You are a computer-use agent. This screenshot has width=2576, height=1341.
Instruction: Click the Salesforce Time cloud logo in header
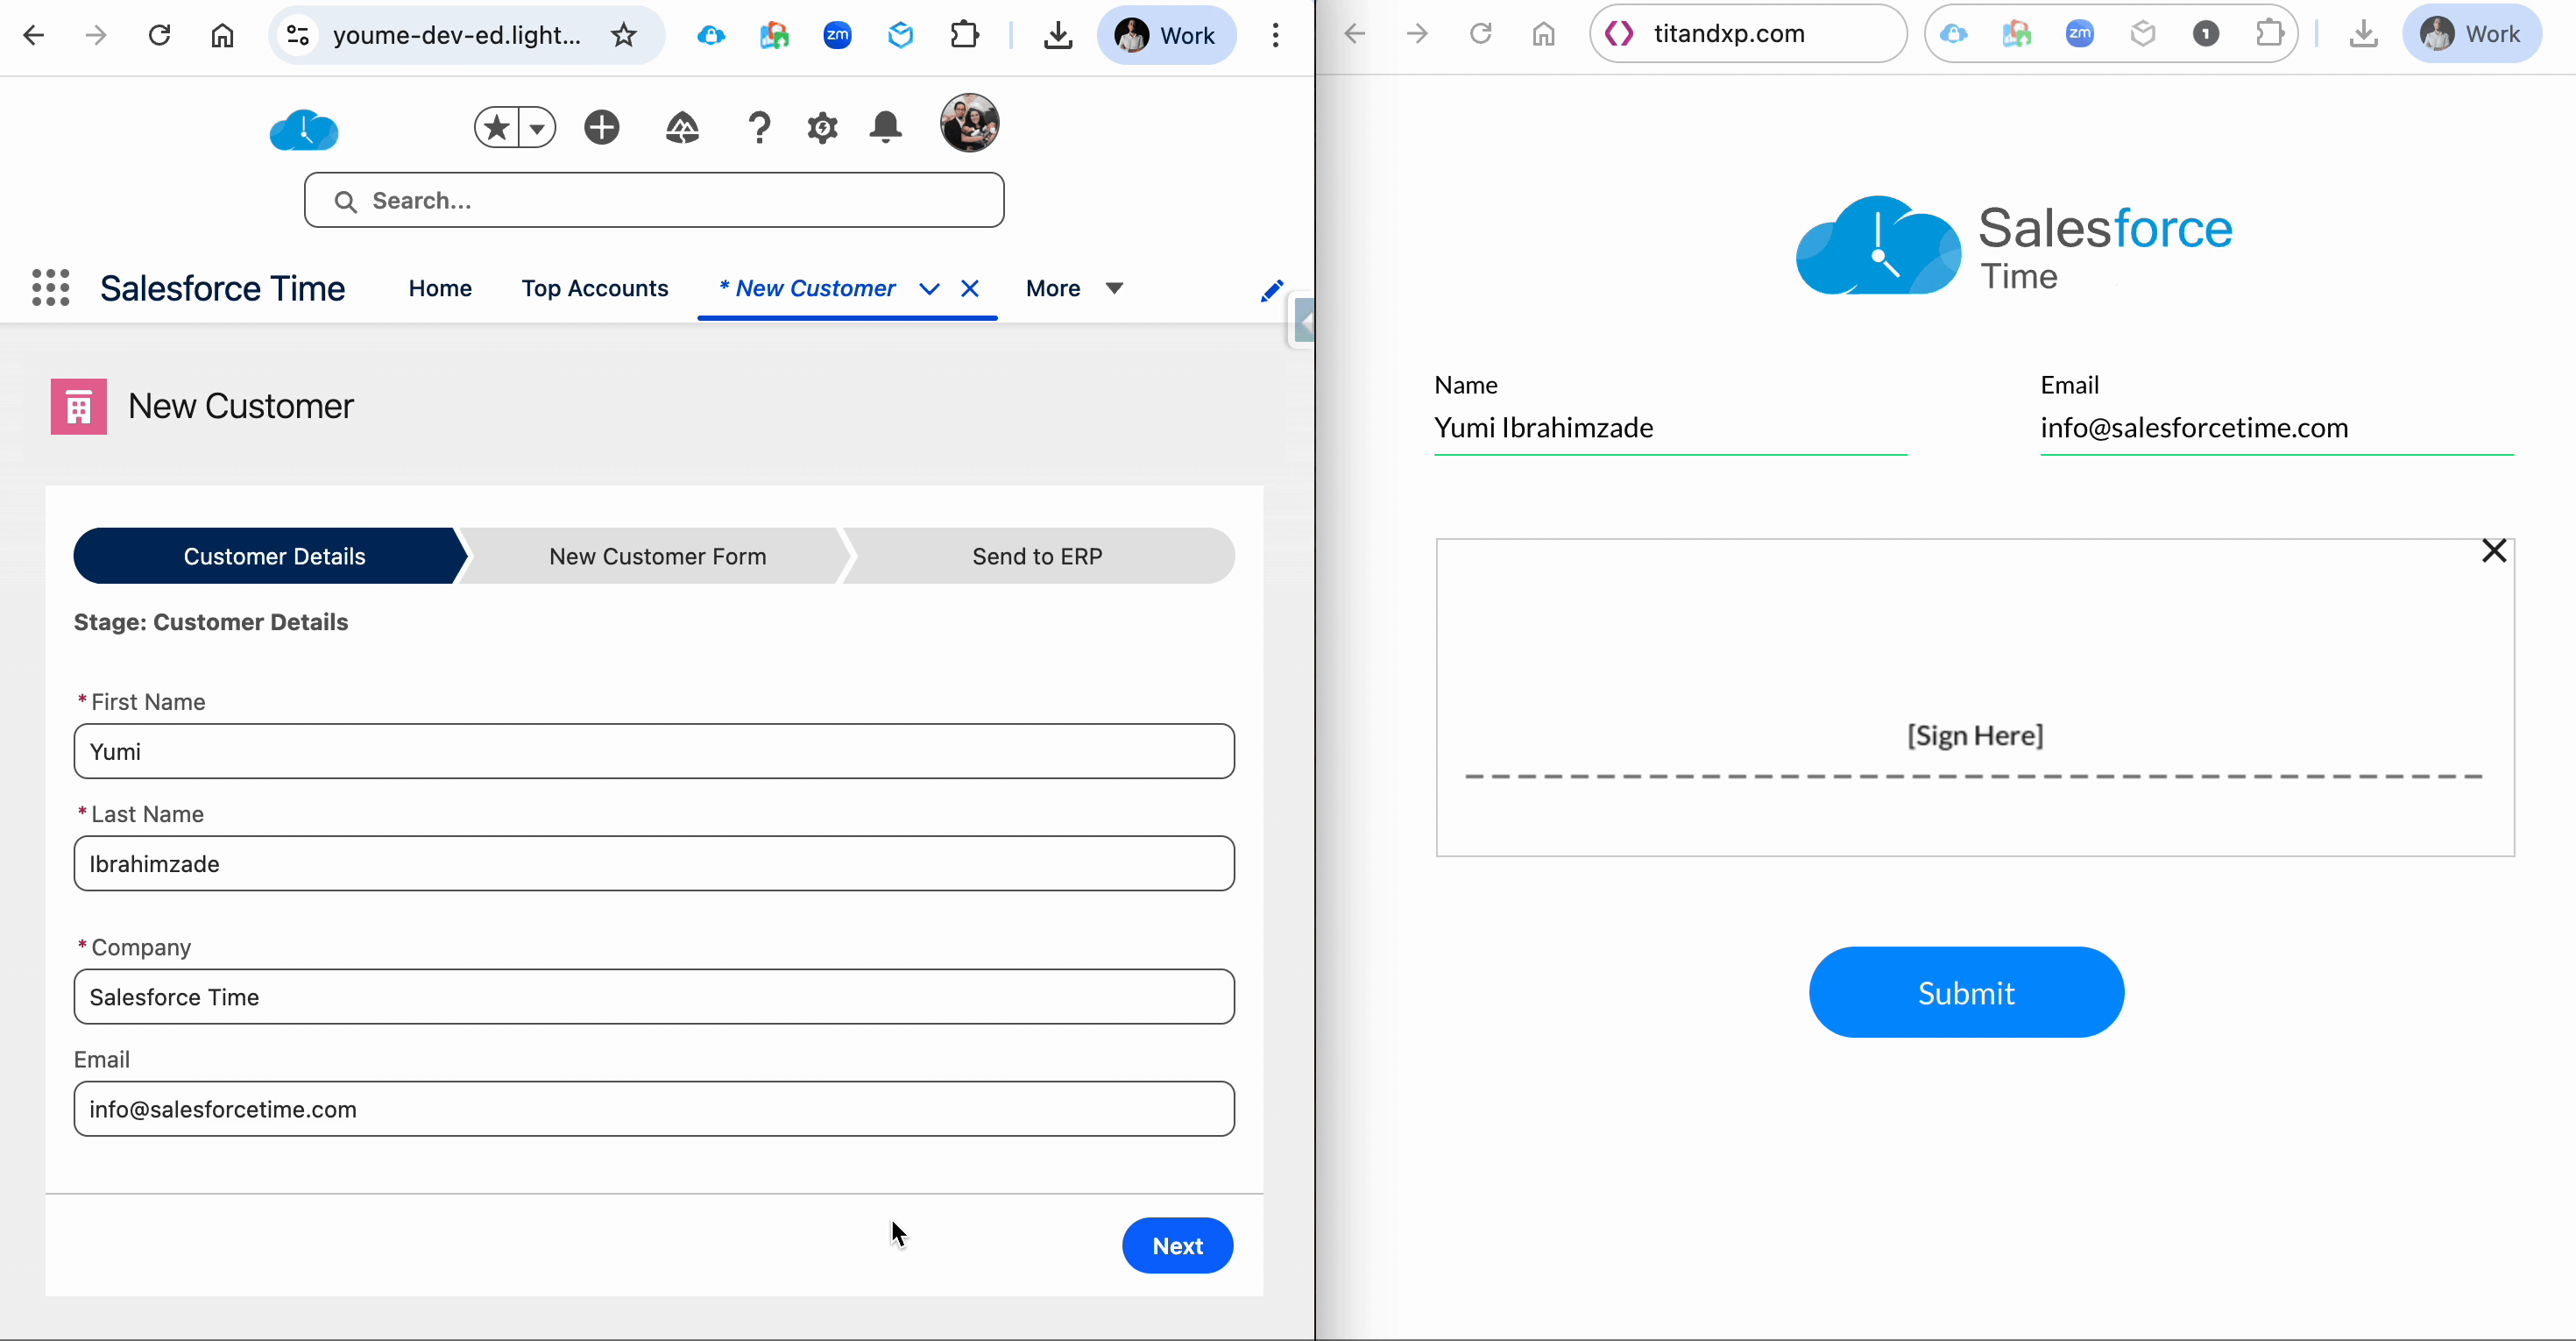tap(304, 130)
